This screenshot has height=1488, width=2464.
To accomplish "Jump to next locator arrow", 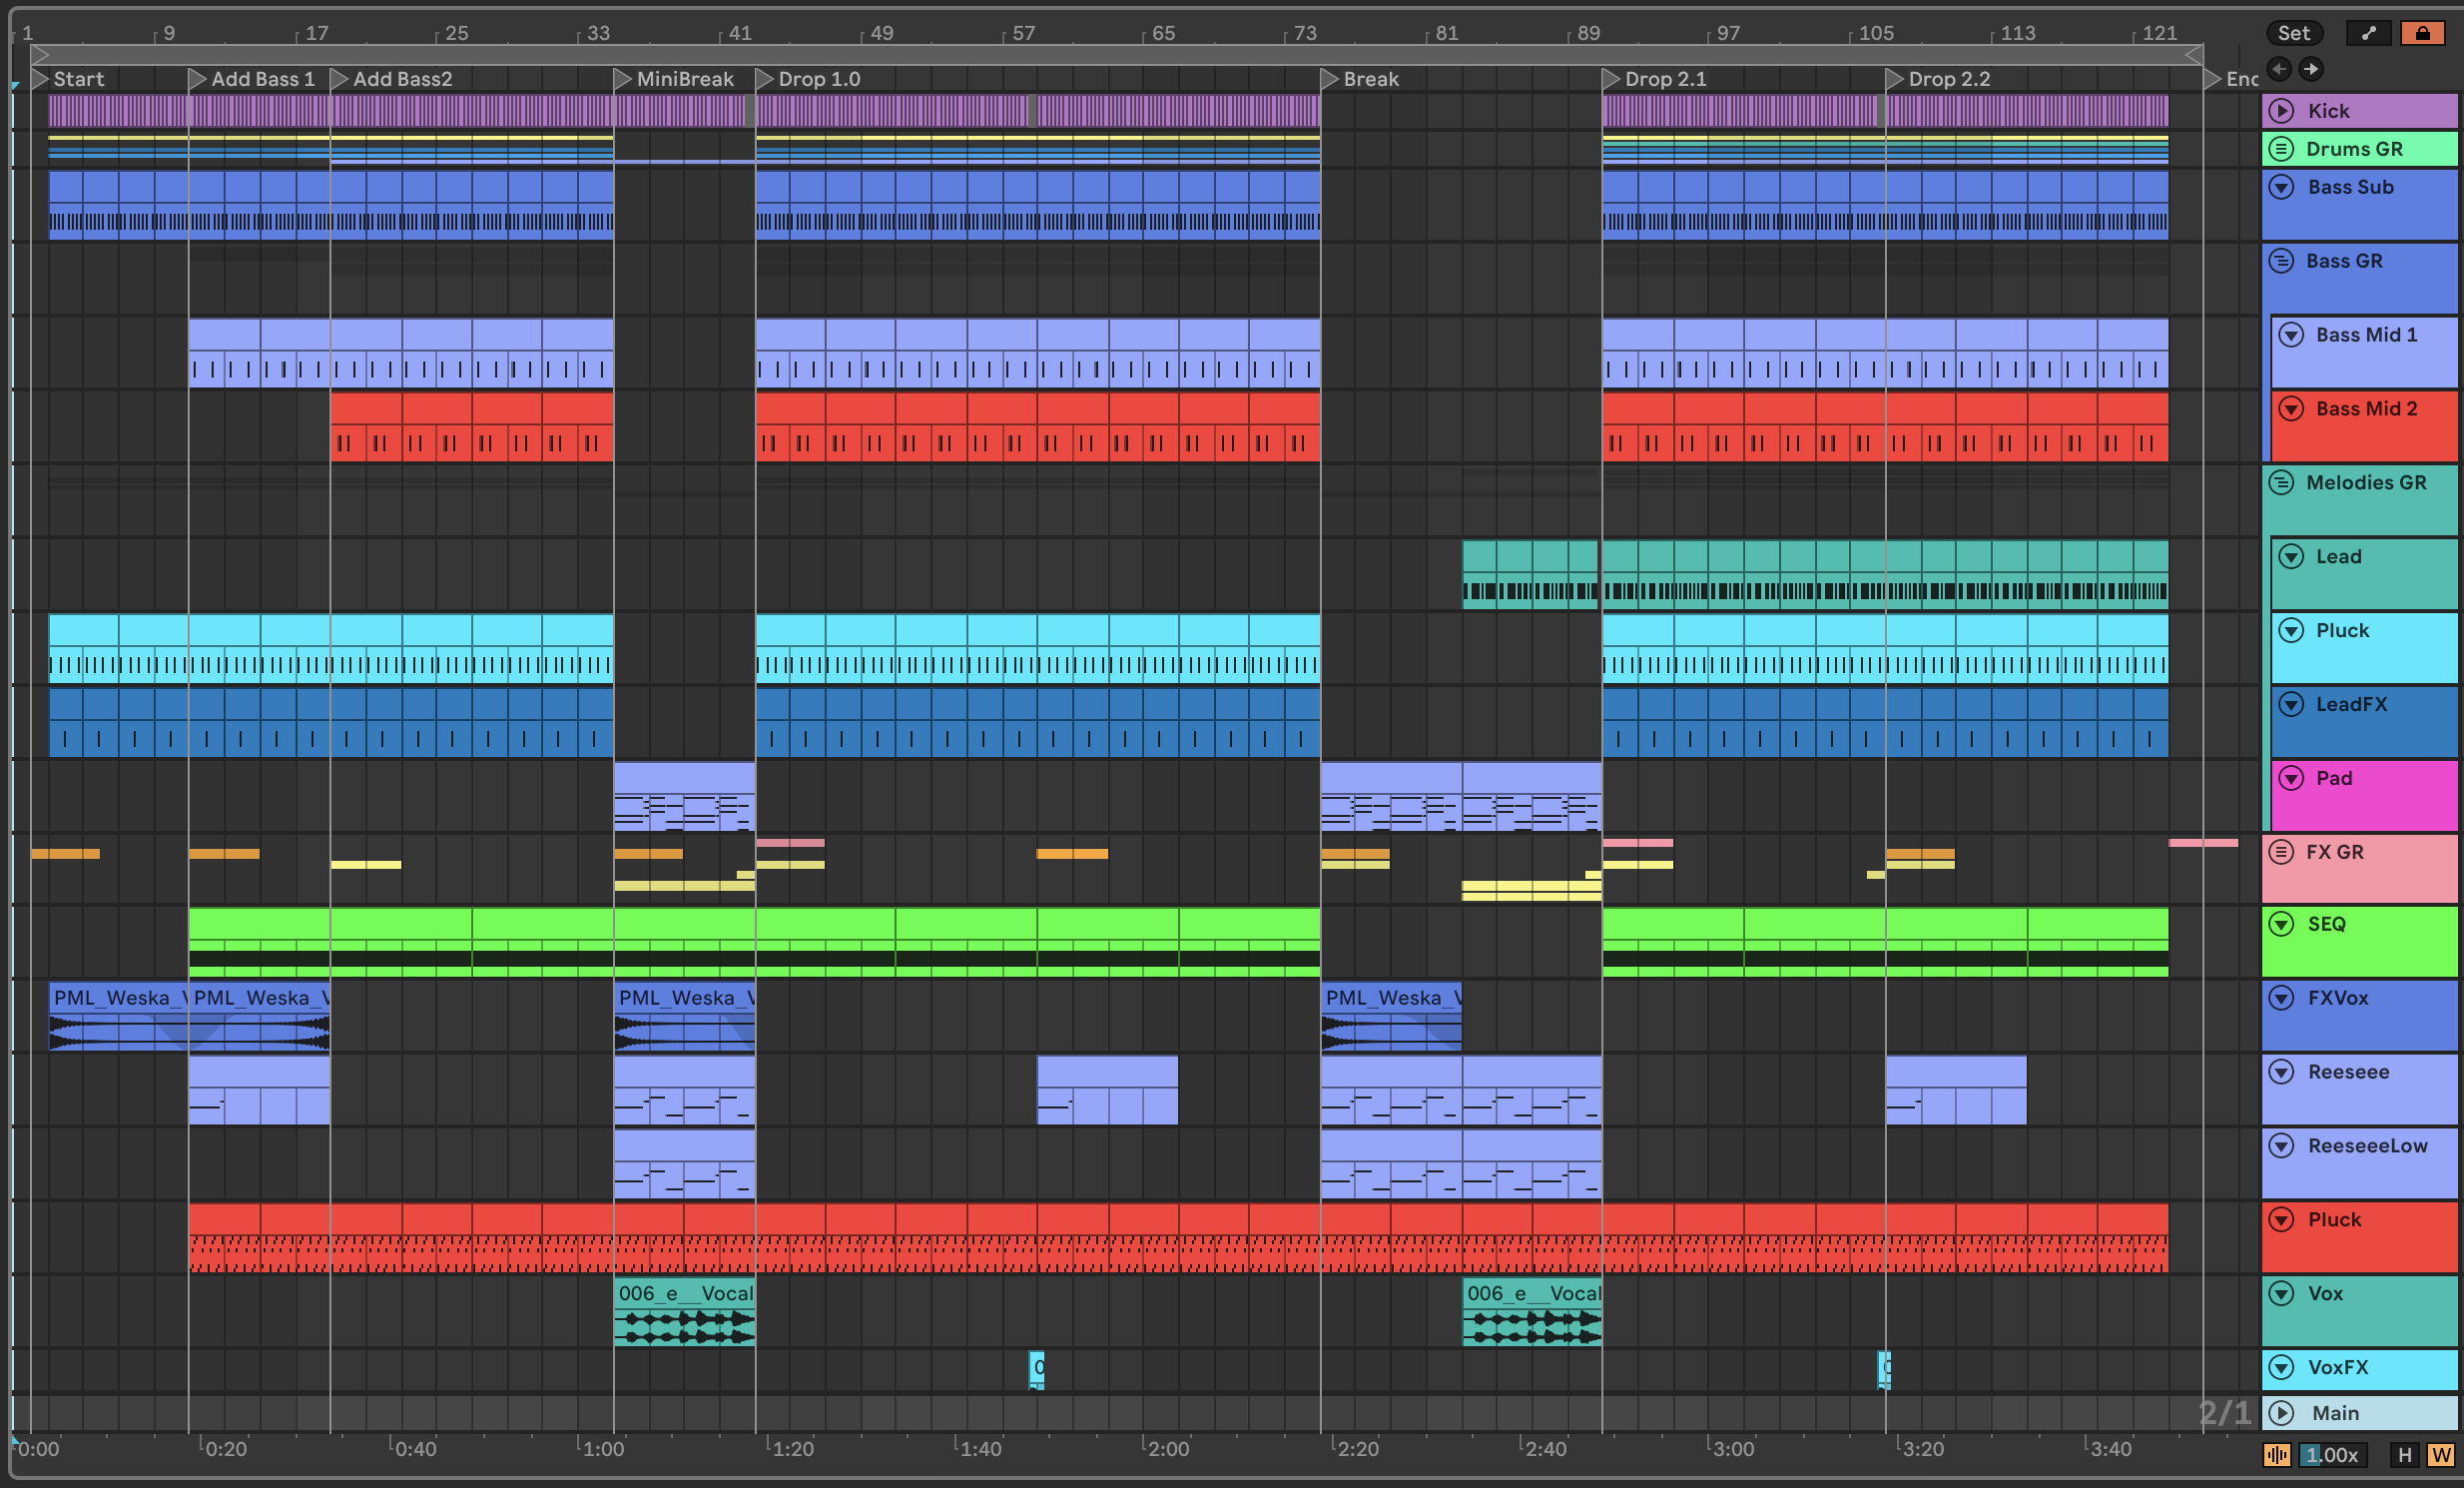I will 2310,69.
